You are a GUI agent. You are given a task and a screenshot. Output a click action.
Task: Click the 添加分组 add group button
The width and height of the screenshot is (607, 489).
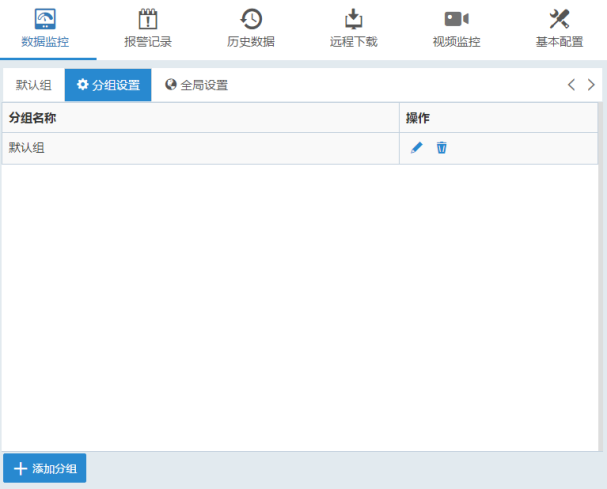pos(45,468)
